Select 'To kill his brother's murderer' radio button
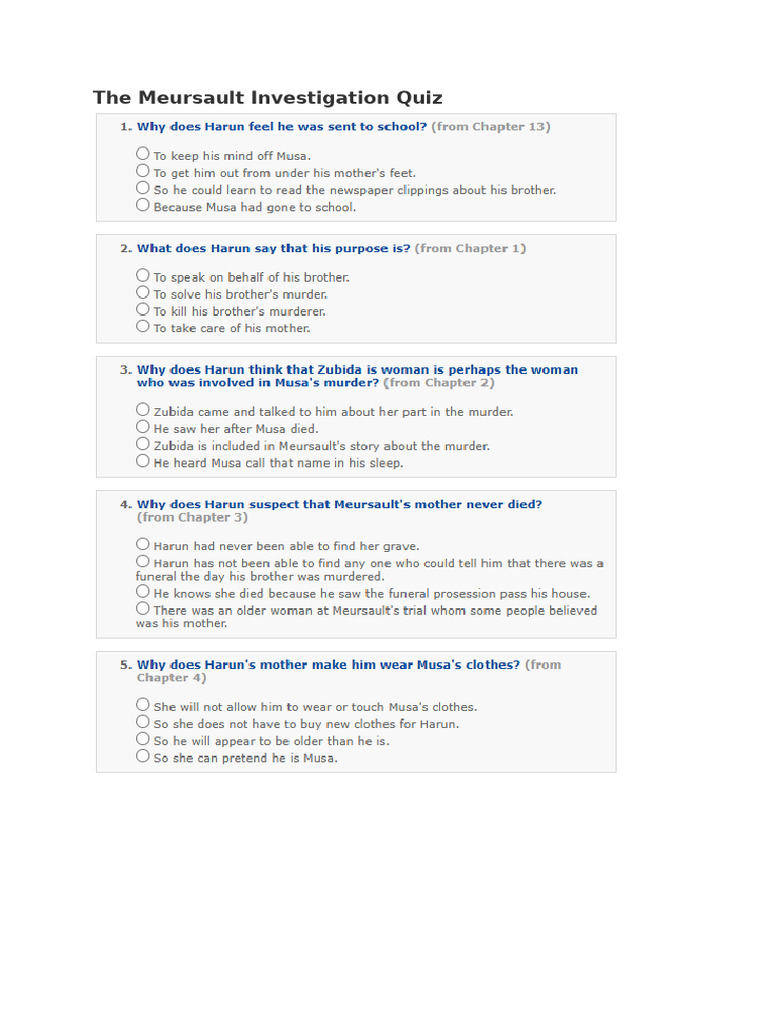768x1024 pixels. [143, 310]
